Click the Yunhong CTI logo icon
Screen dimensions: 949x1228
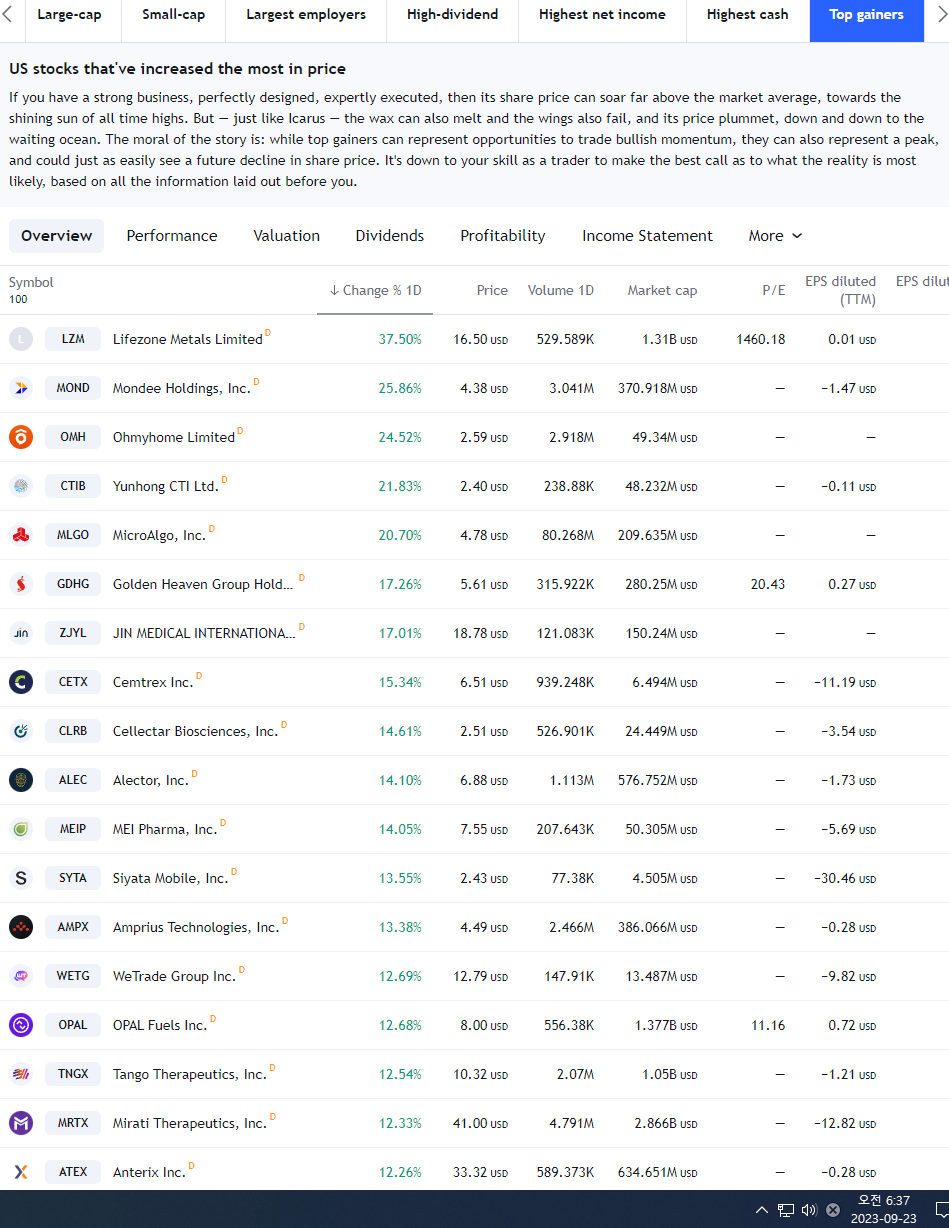click(21, 486)
